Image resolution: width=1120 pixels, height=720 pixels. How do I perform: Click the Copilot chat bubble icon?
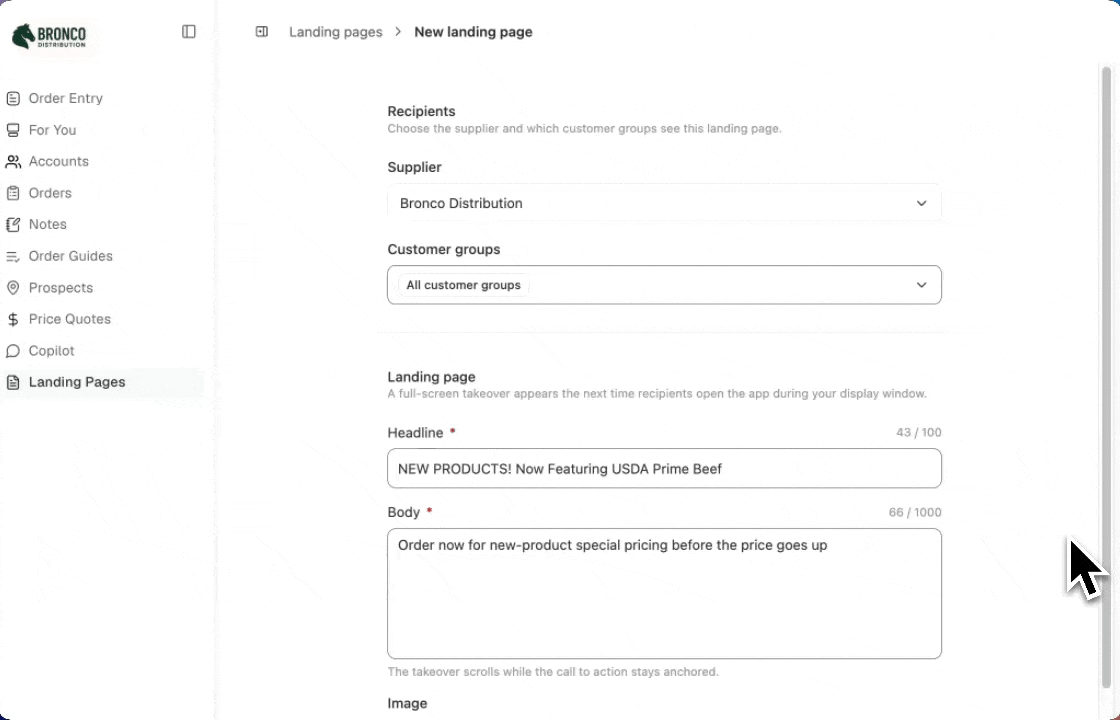point(13,351)
